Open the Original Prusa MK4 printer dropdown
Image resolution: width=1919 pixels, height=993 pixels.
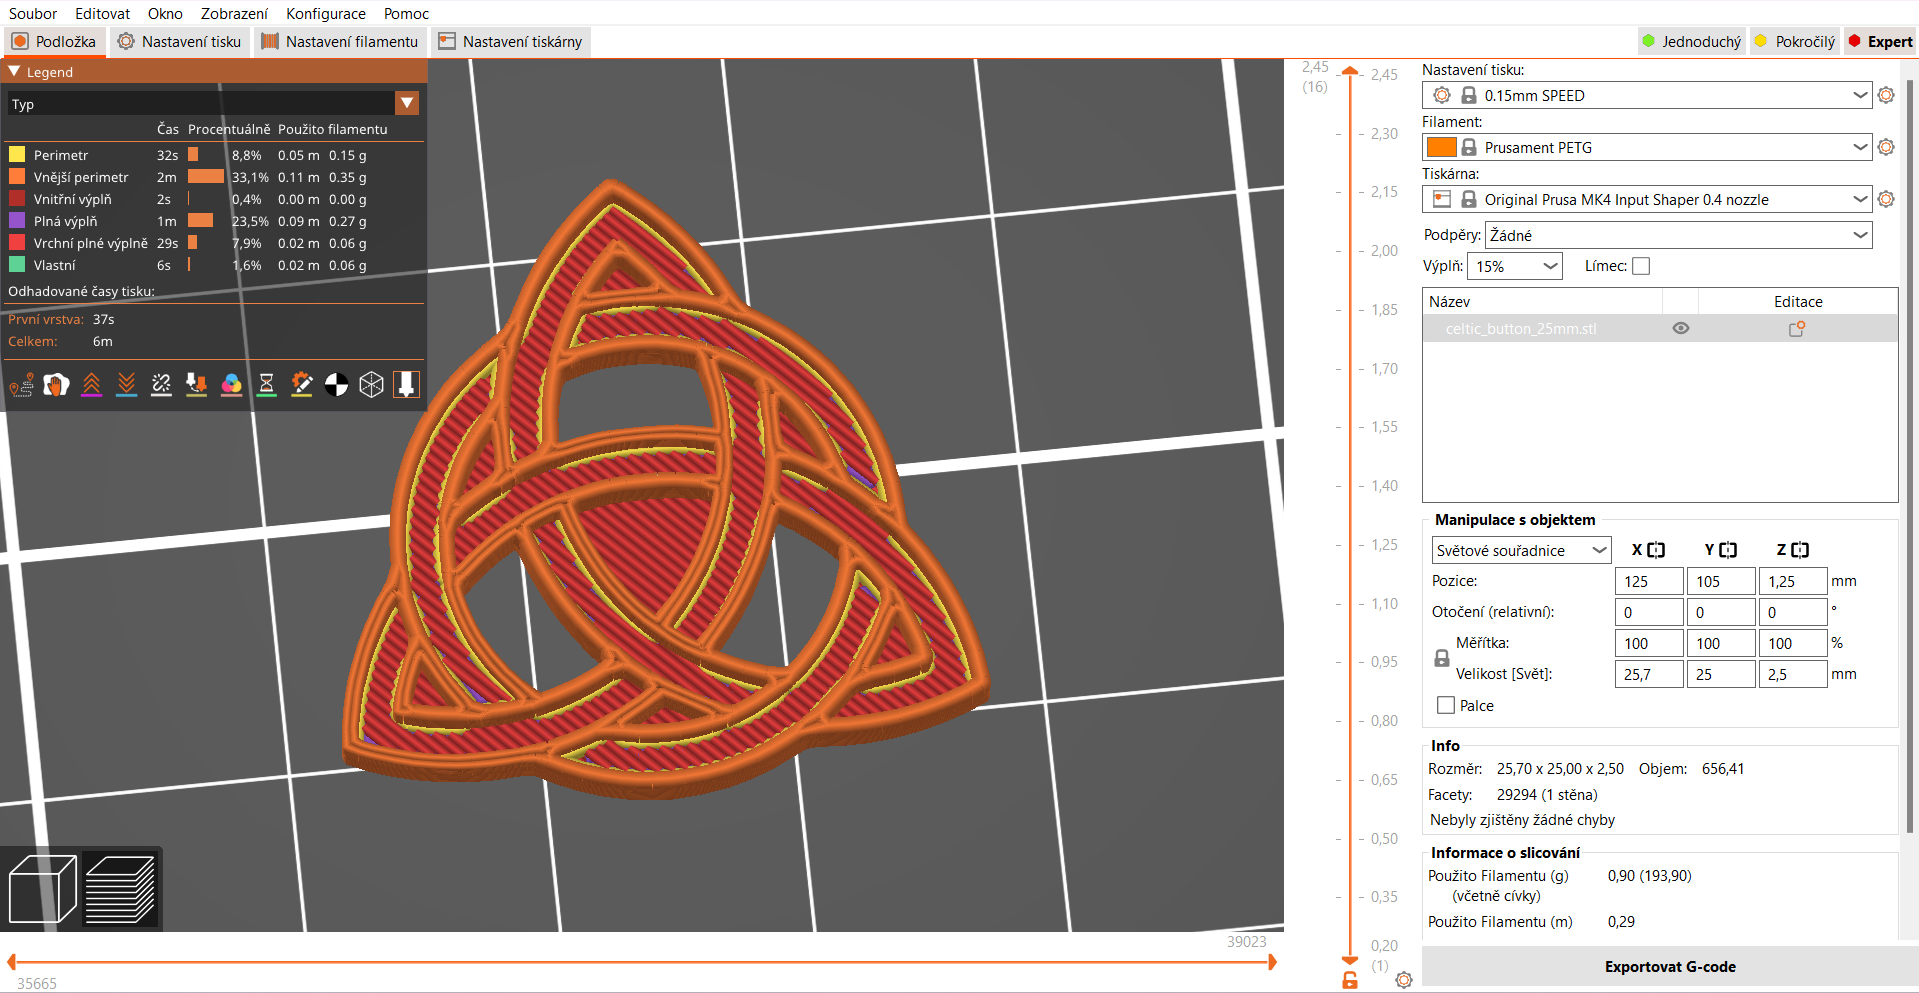[x=1646, y=199]
